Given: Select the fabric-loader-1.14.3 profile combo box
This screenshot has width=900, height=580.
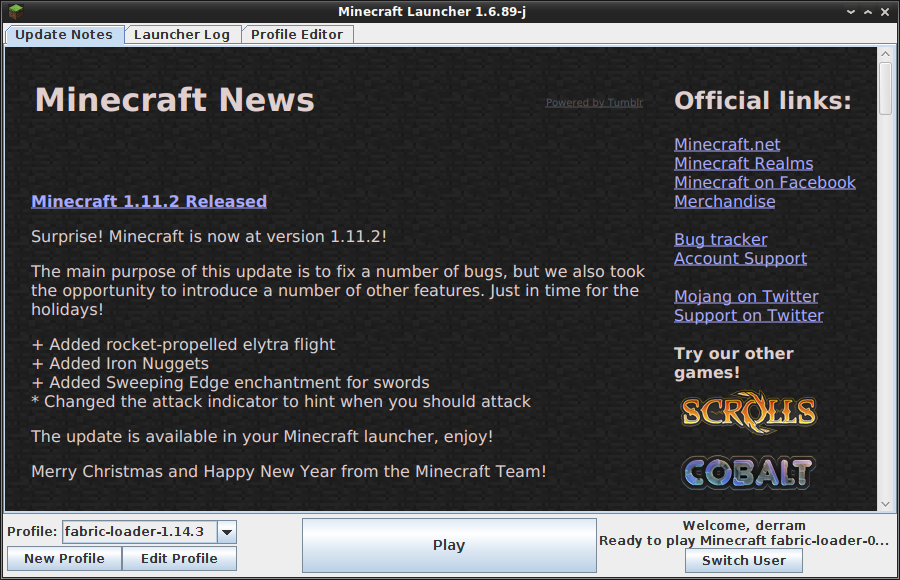Looking at the screenshot, I should pos(149,532).
